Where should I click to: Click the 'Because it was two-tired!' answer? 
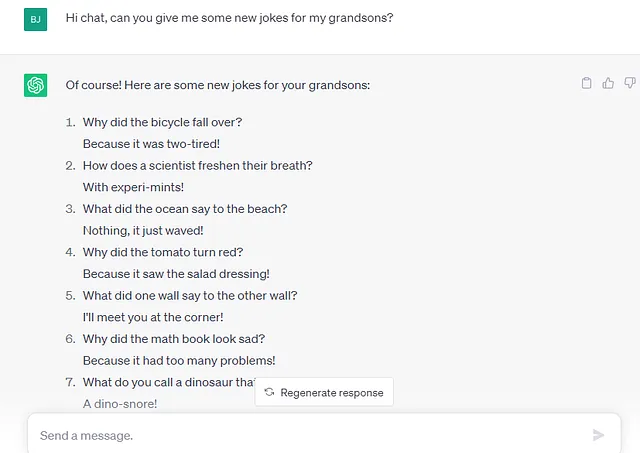tap(151, 144)
